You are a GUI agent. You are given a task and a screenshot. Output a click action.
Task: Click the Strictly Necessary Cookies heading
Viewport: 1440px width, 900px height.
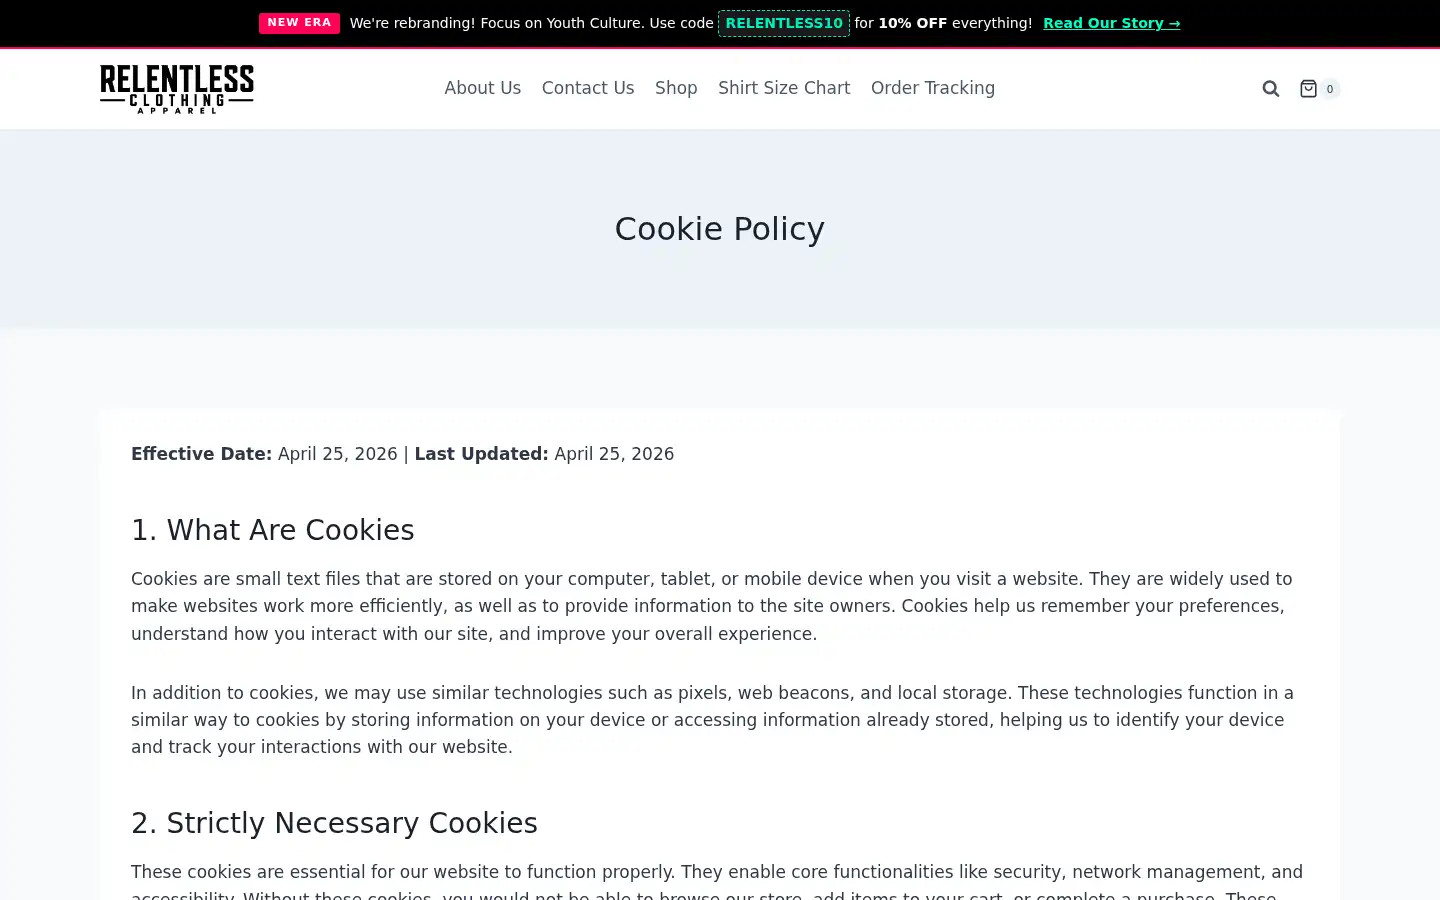point(334,823)
